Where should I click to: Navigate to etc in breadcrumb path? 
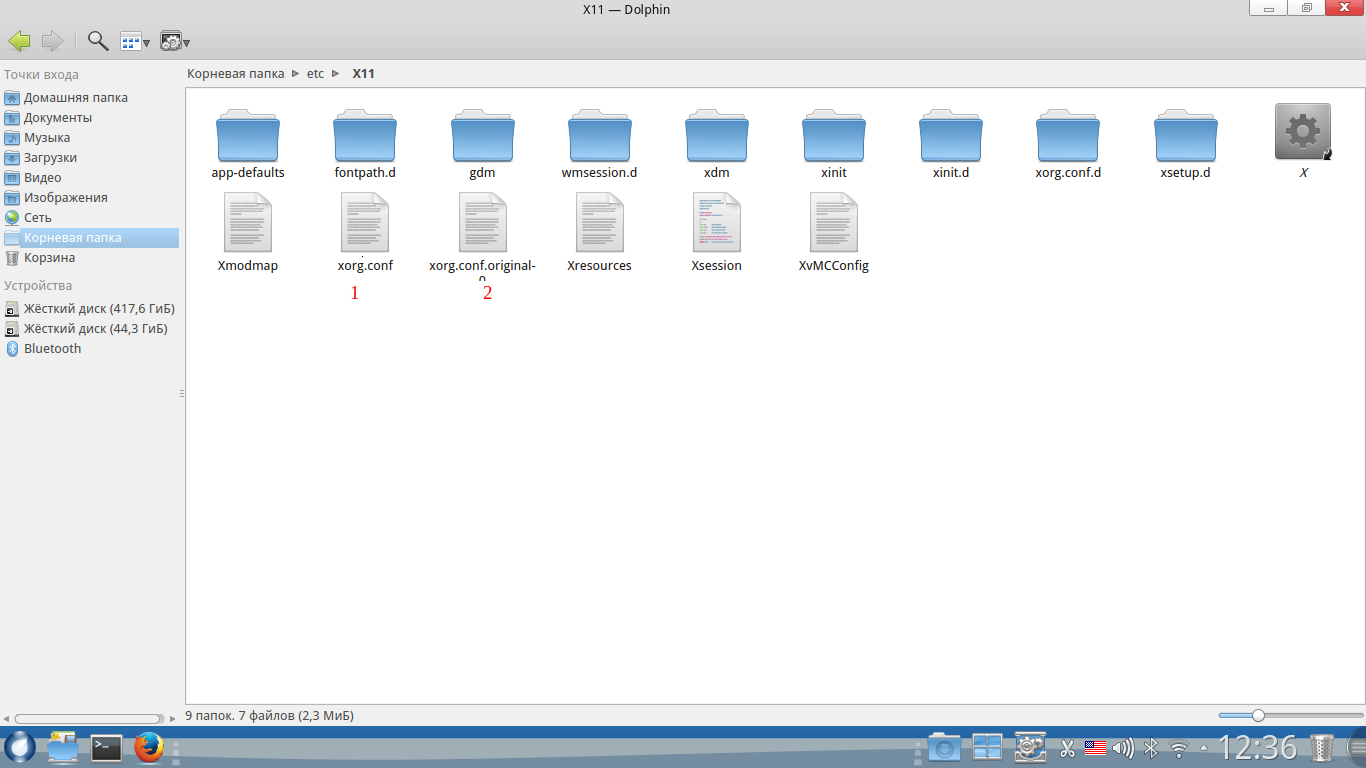(315, 74)
